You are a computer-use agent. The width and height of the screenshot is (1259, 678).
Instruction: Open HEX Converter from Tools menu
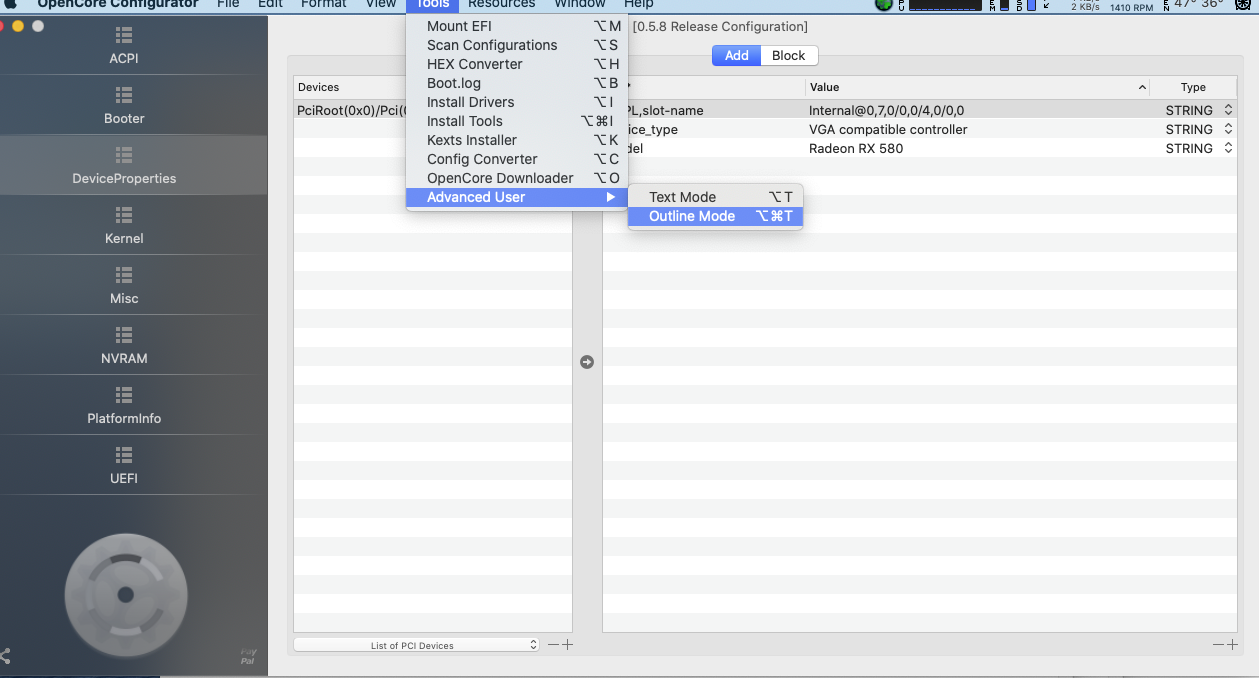[x=515, y=64]
